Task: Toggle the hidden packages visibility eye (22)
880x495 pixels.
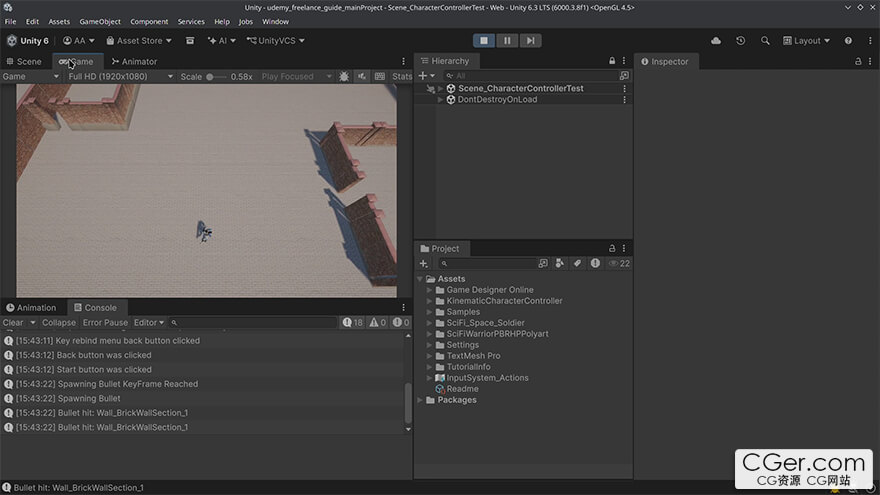Action: [620, 263]
